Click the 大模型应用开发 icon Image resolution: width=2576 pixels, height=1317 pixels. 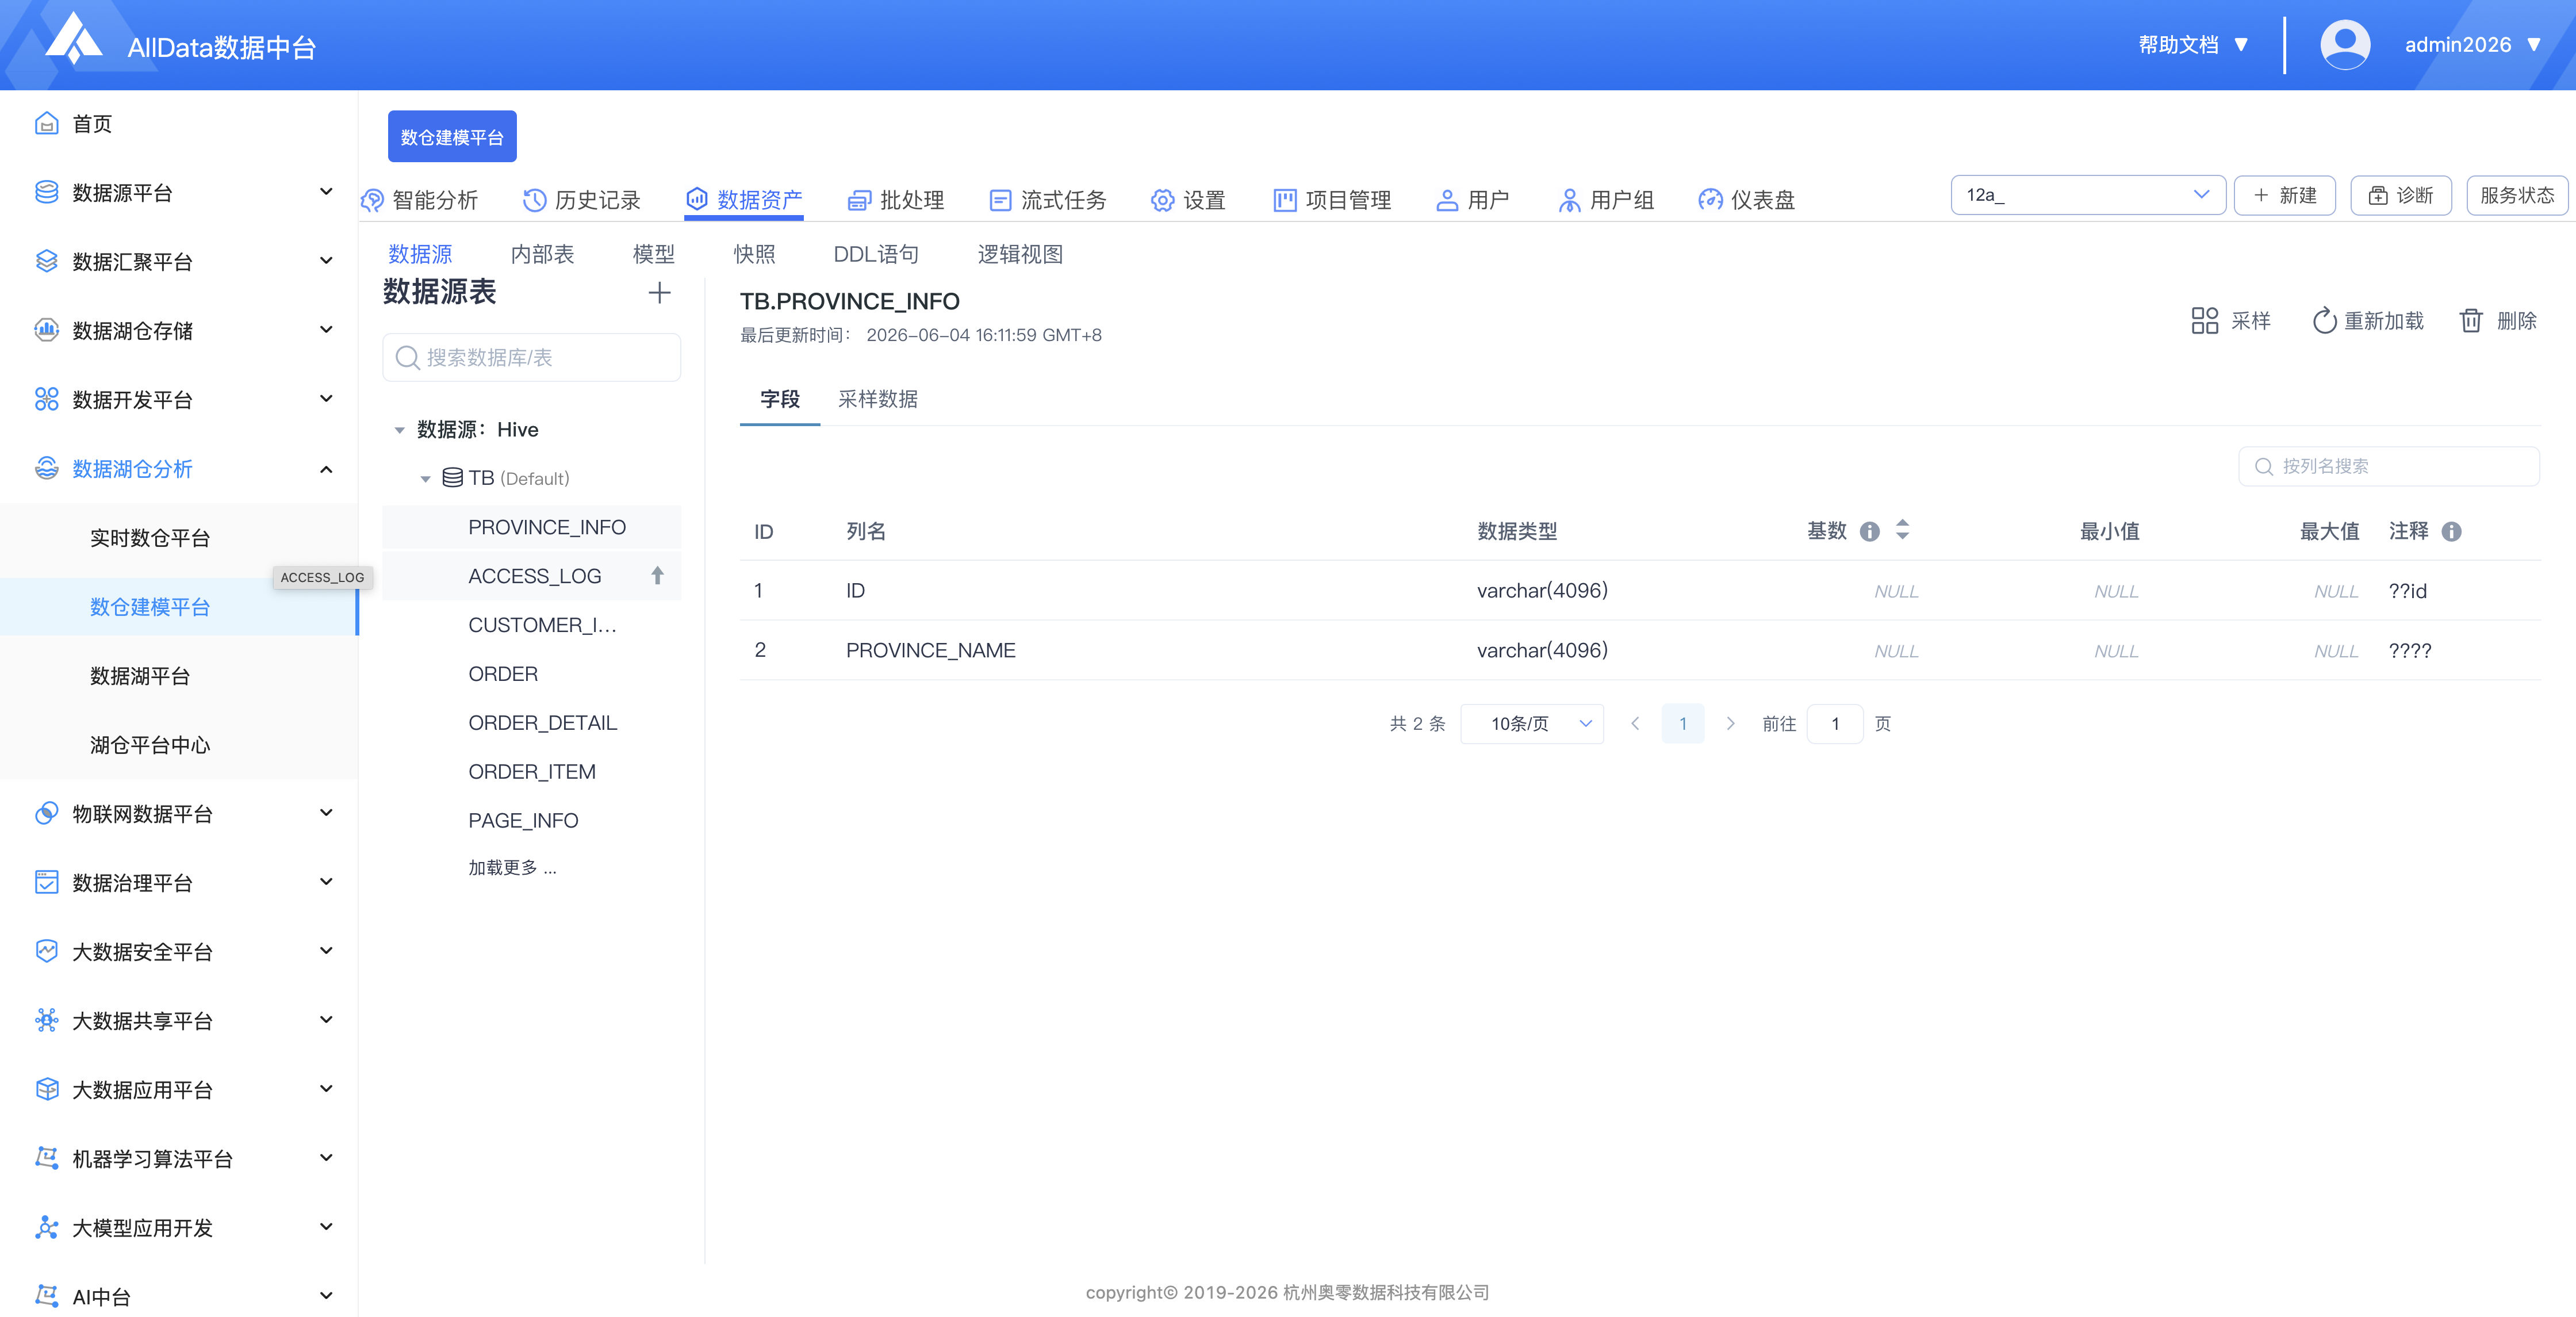coord(46,1227)
